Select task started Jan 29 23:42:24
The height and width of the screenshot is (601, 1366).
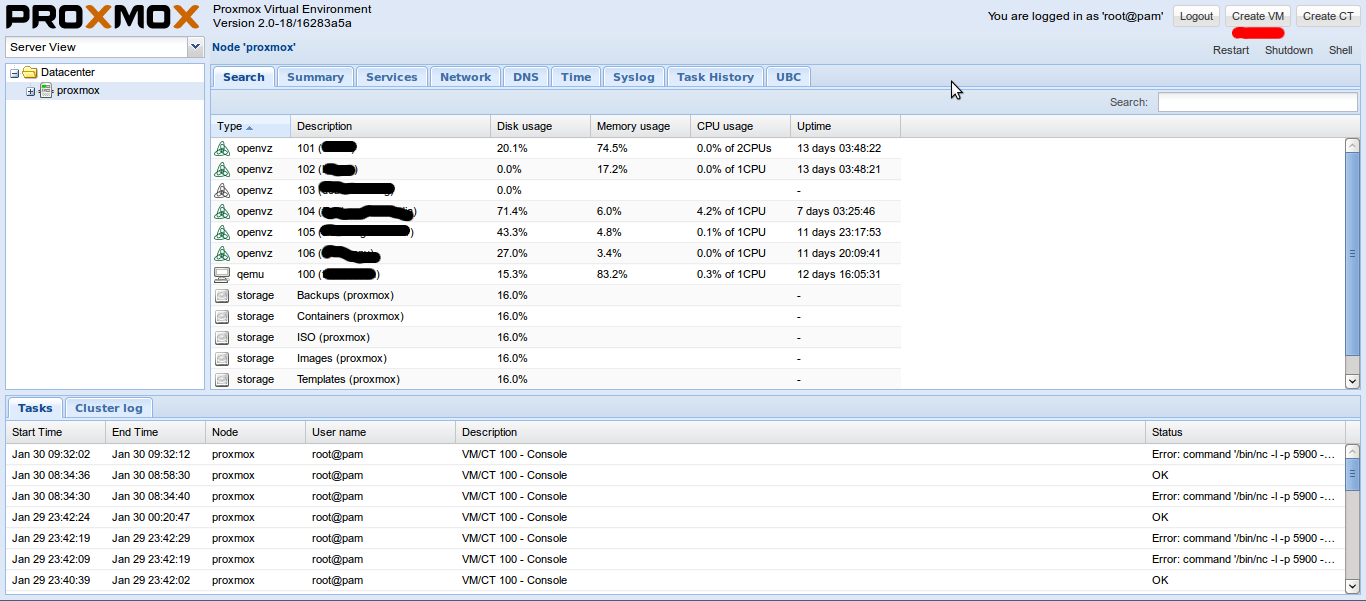coord(675,517)
